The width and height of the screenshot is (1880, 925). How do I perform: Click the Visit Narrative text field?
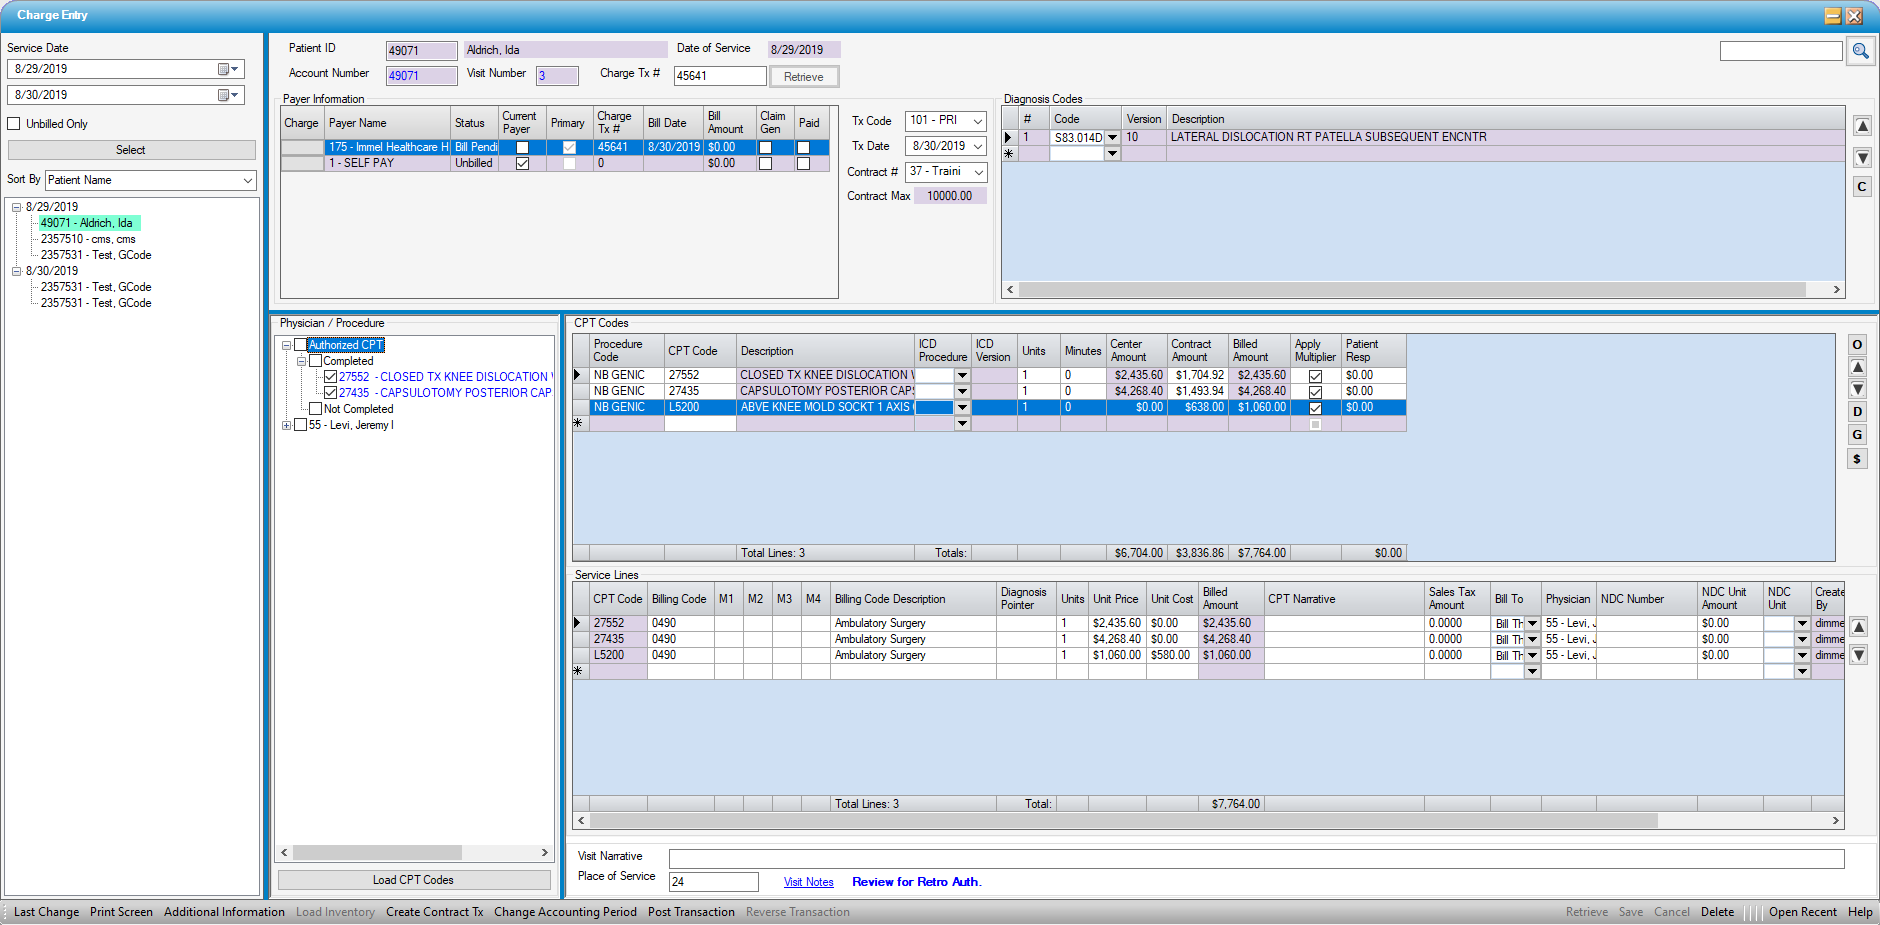pyautogui.click(x=1255, y=859)
